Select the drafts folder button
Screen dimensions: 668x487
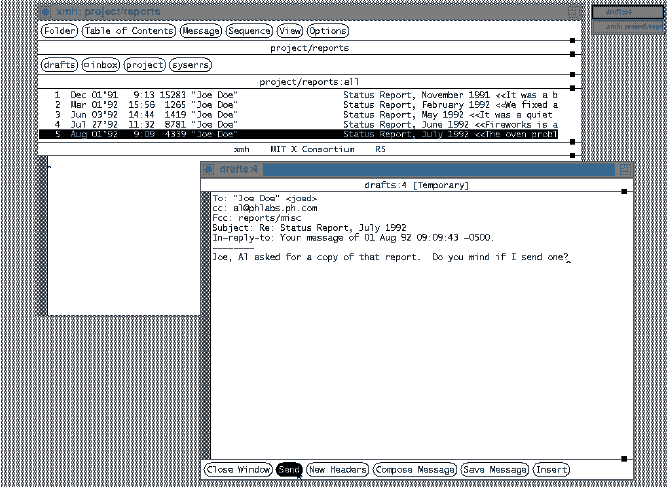[59, 65]
